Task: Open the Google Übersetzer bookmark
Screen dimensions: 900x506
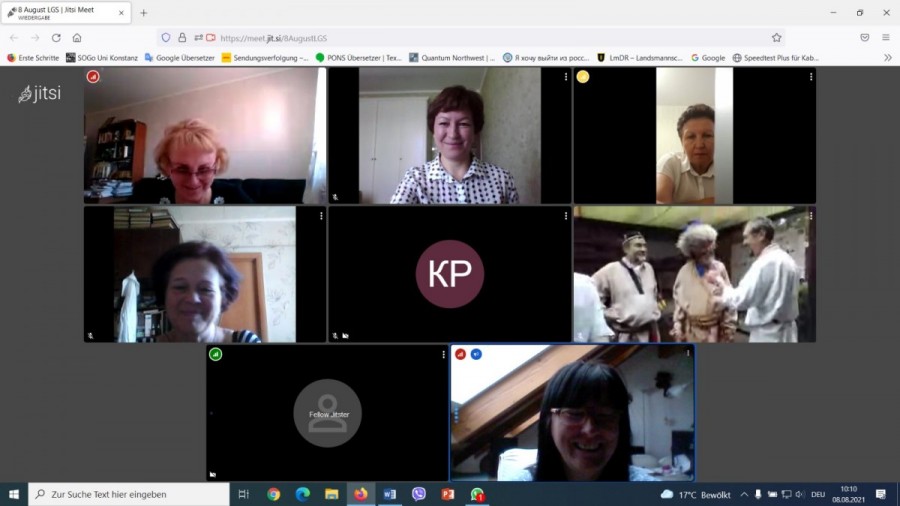Action: click(182, 58)
